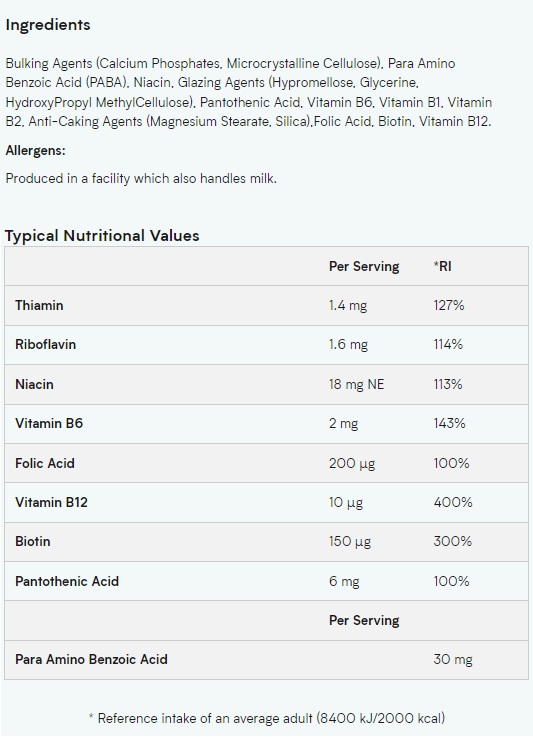The image size is (533, 737).
Task: Click the milk allergen facility statement
Action: pos(141,179)
